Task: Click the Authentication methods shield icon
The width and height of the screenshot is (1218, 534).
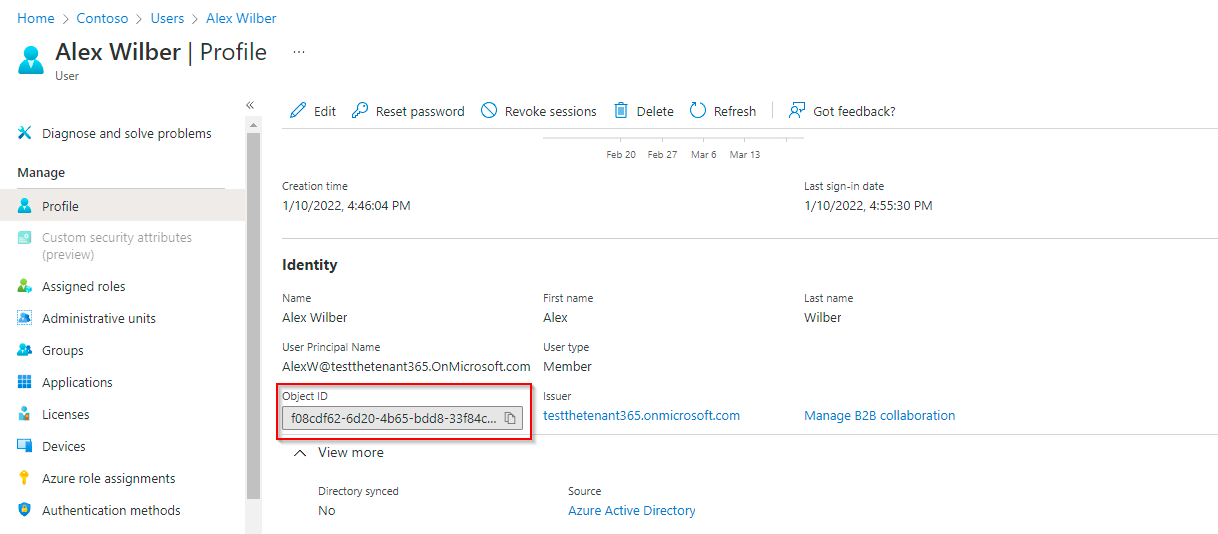Action: click(25, 510)
